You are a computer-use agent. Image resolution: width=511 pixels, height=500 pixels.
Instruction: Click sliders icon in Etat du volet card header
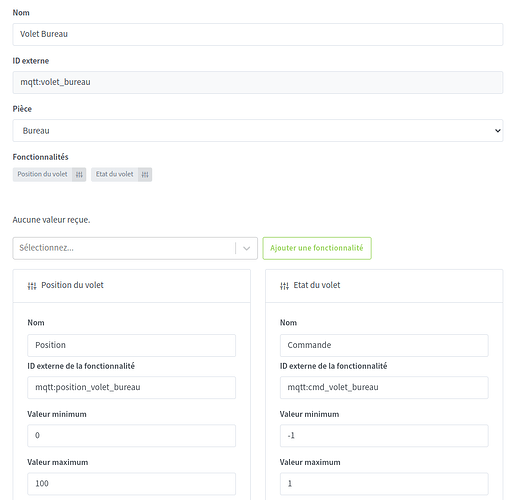(x=284, y=286)
